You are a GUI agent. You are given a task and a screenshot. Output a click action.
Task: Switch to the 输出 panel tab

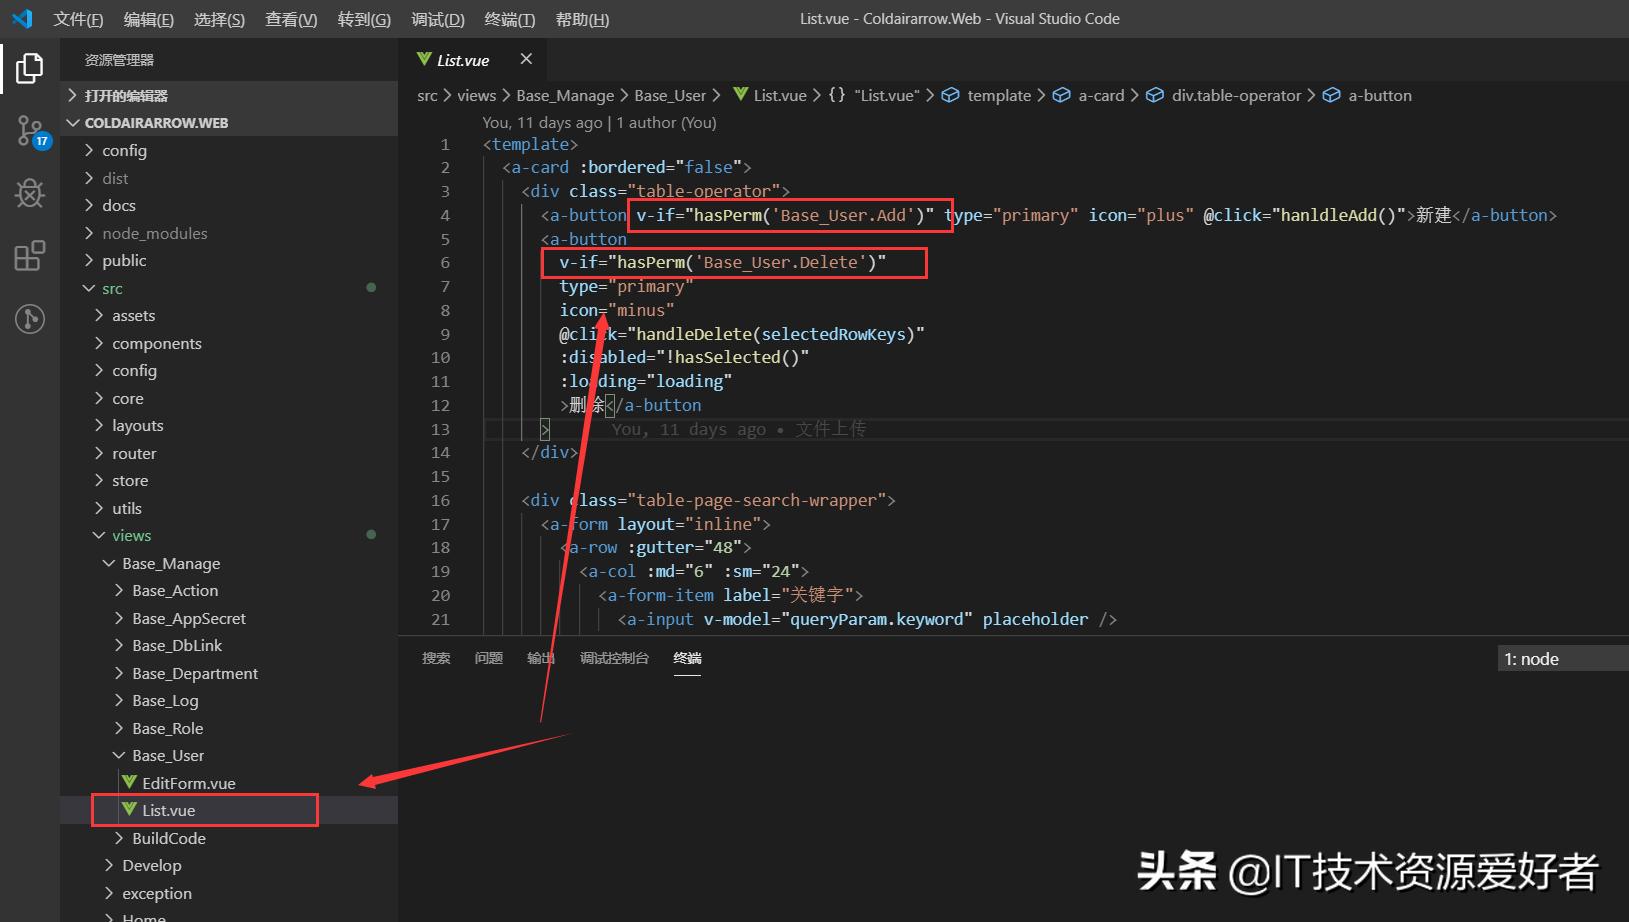point(540,658)
